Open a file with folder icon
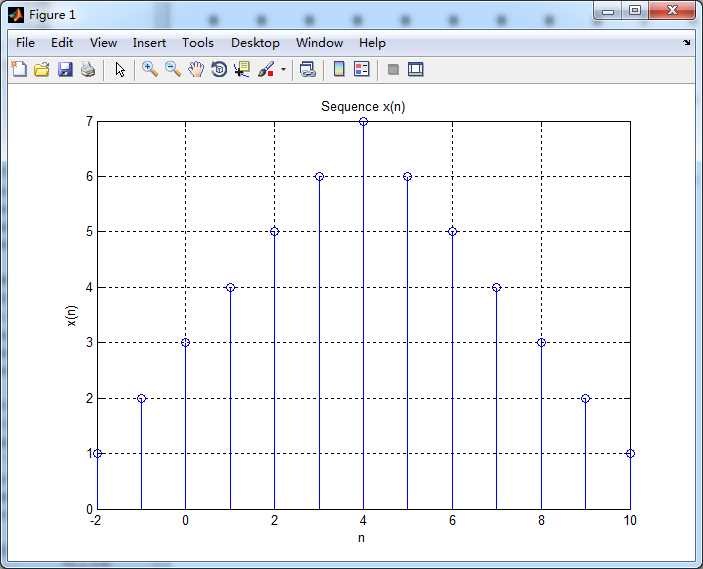703x569 pixels. pyautogui.click(x=42, y=69)
